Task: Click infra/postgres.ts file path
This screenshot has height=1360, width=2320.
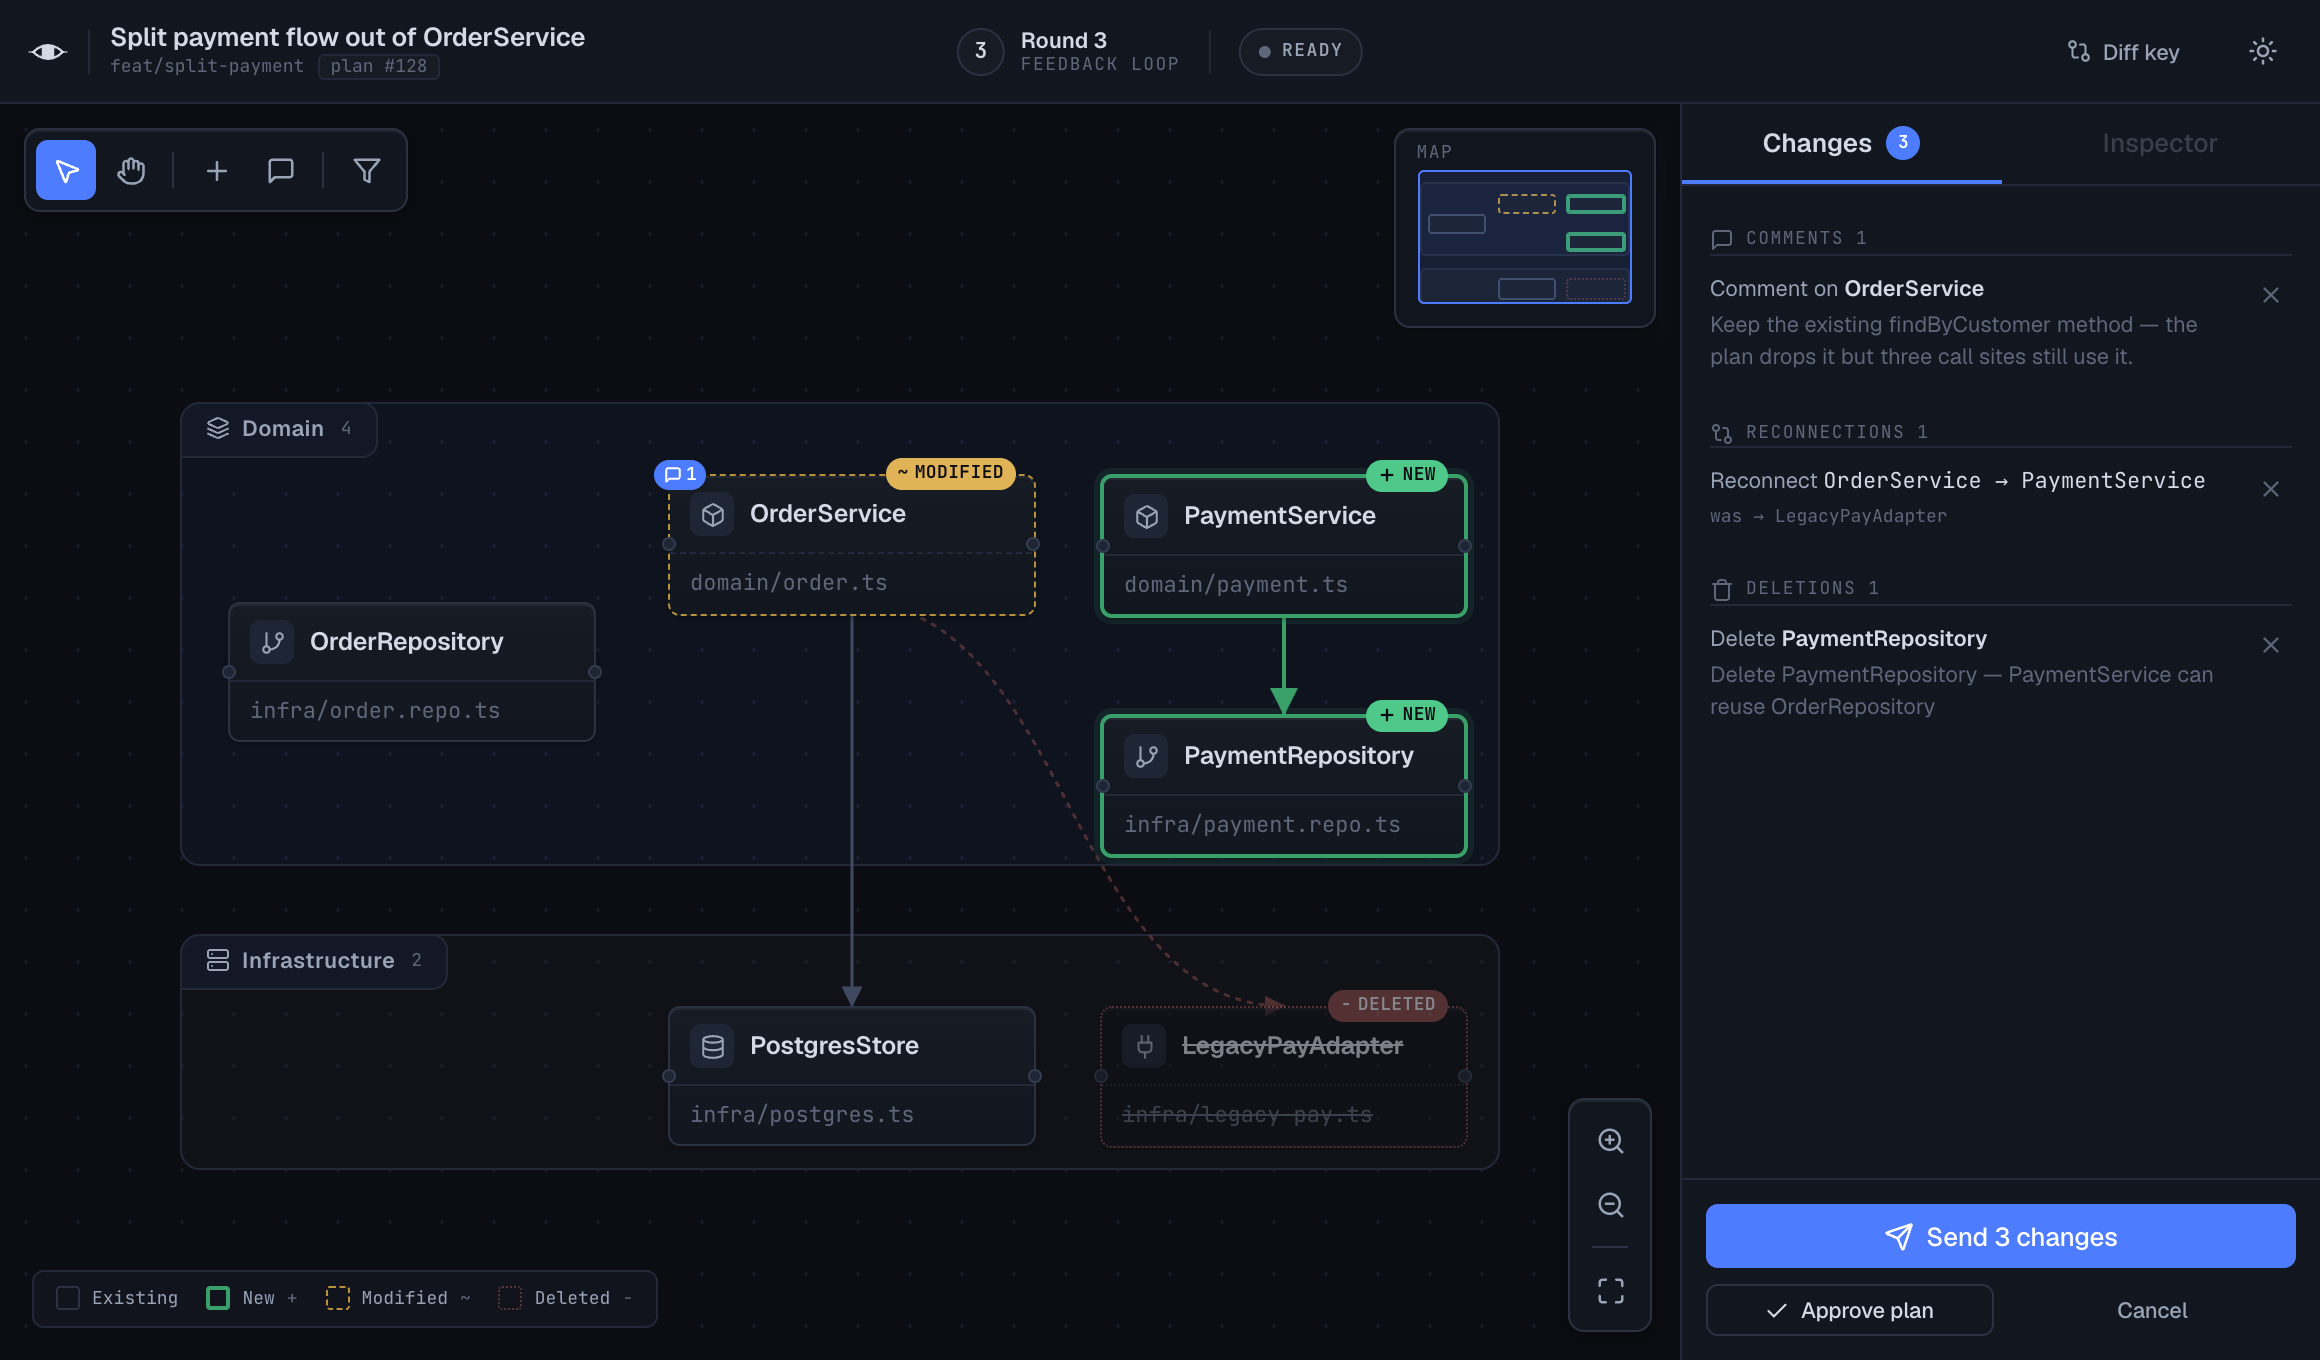Action: (x=802, y=1115)
